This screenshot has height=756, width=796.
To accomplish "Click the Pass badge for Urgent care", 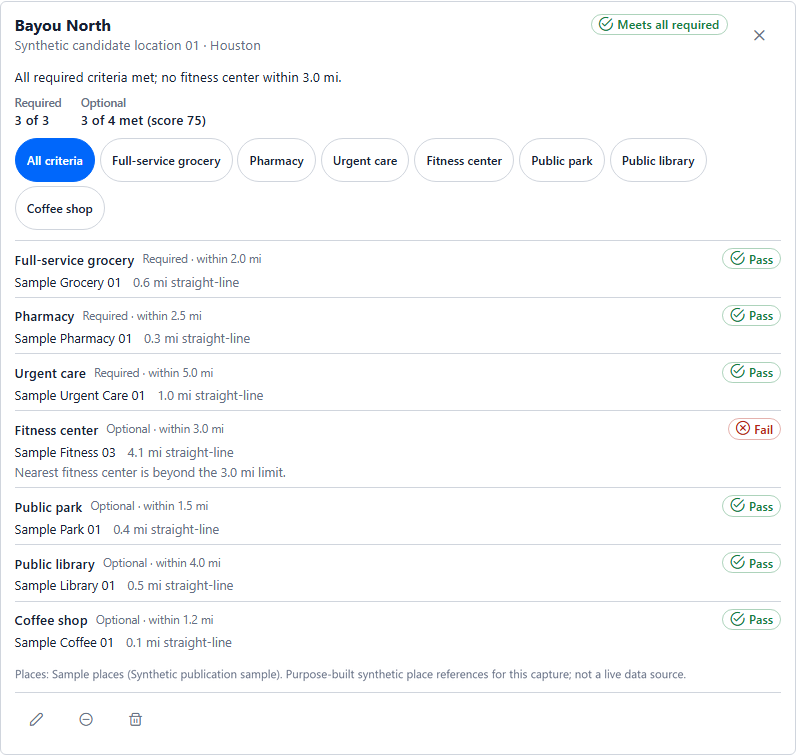I will (x=751, y=373).
